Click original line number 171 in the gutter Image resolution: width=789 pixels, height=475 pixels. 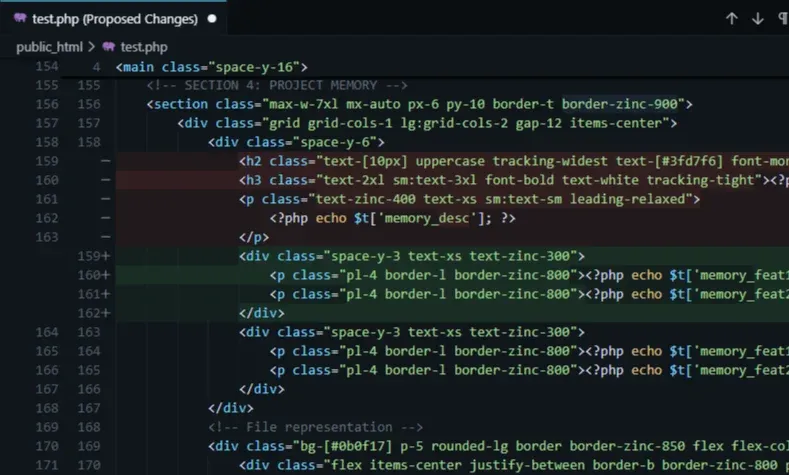click(x=47, y=465)
